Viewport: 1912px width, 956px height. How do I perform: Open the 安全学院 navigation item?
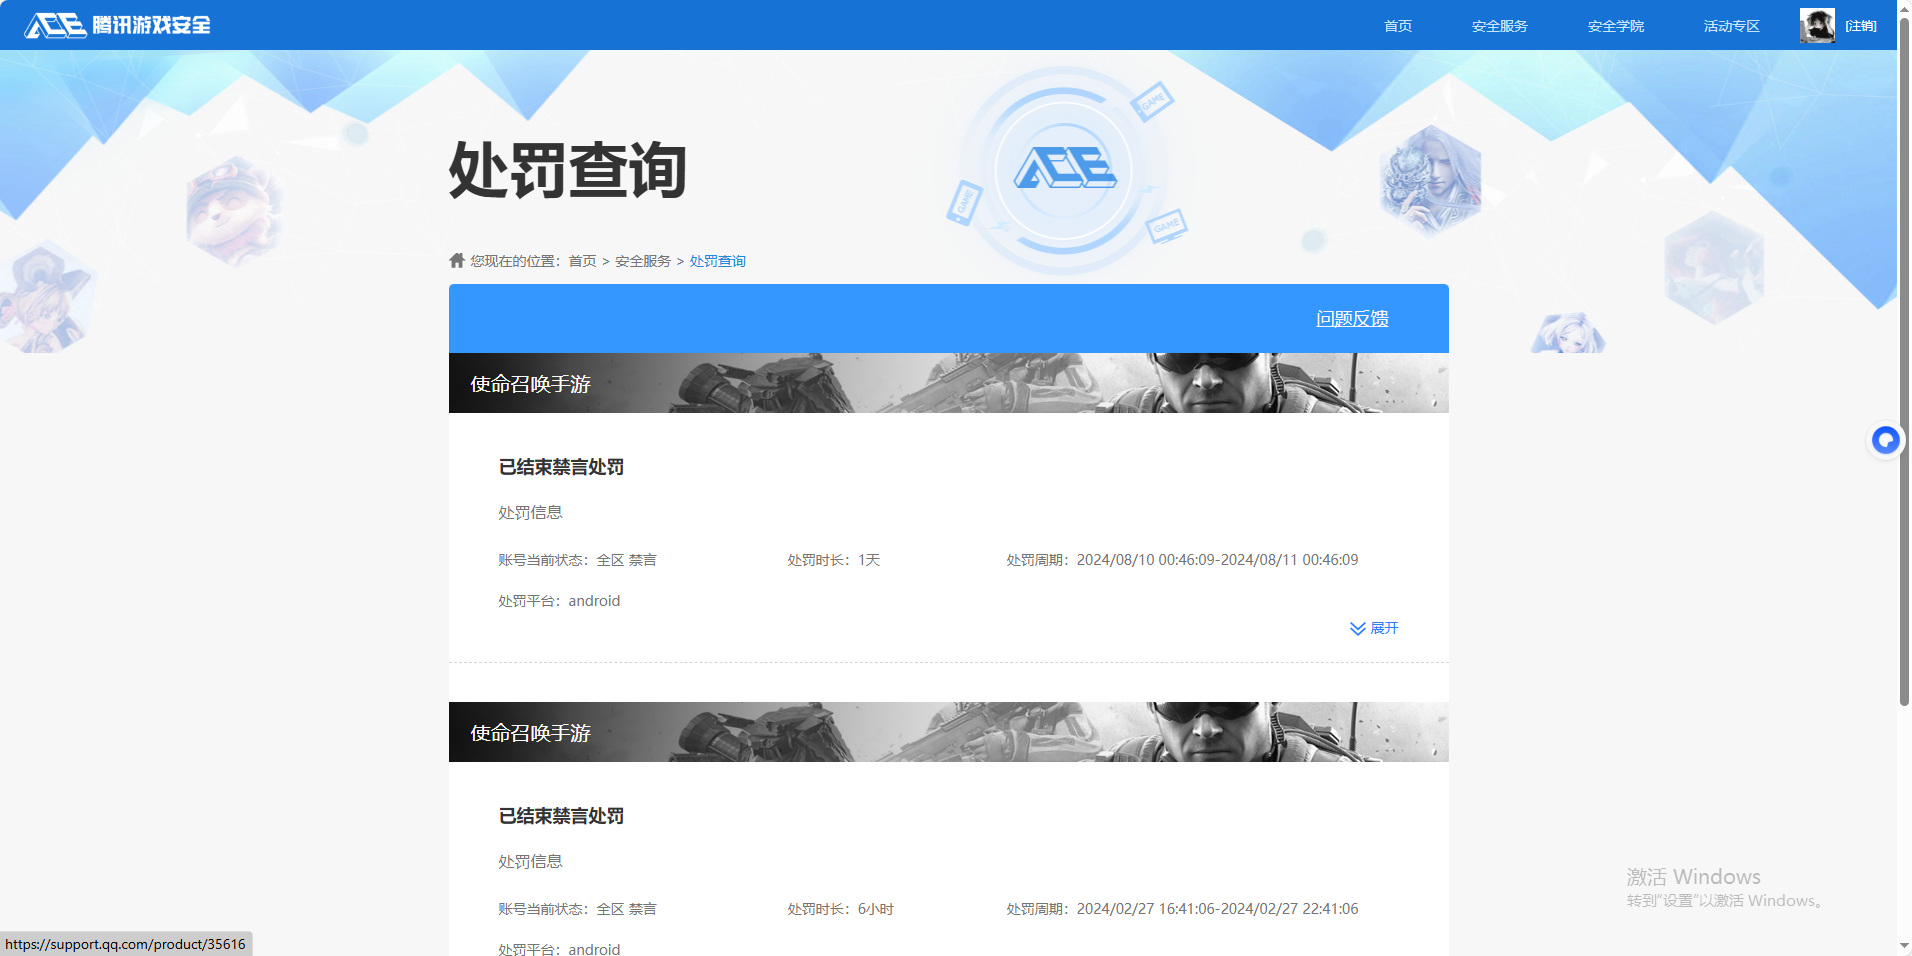(1615, 25)
